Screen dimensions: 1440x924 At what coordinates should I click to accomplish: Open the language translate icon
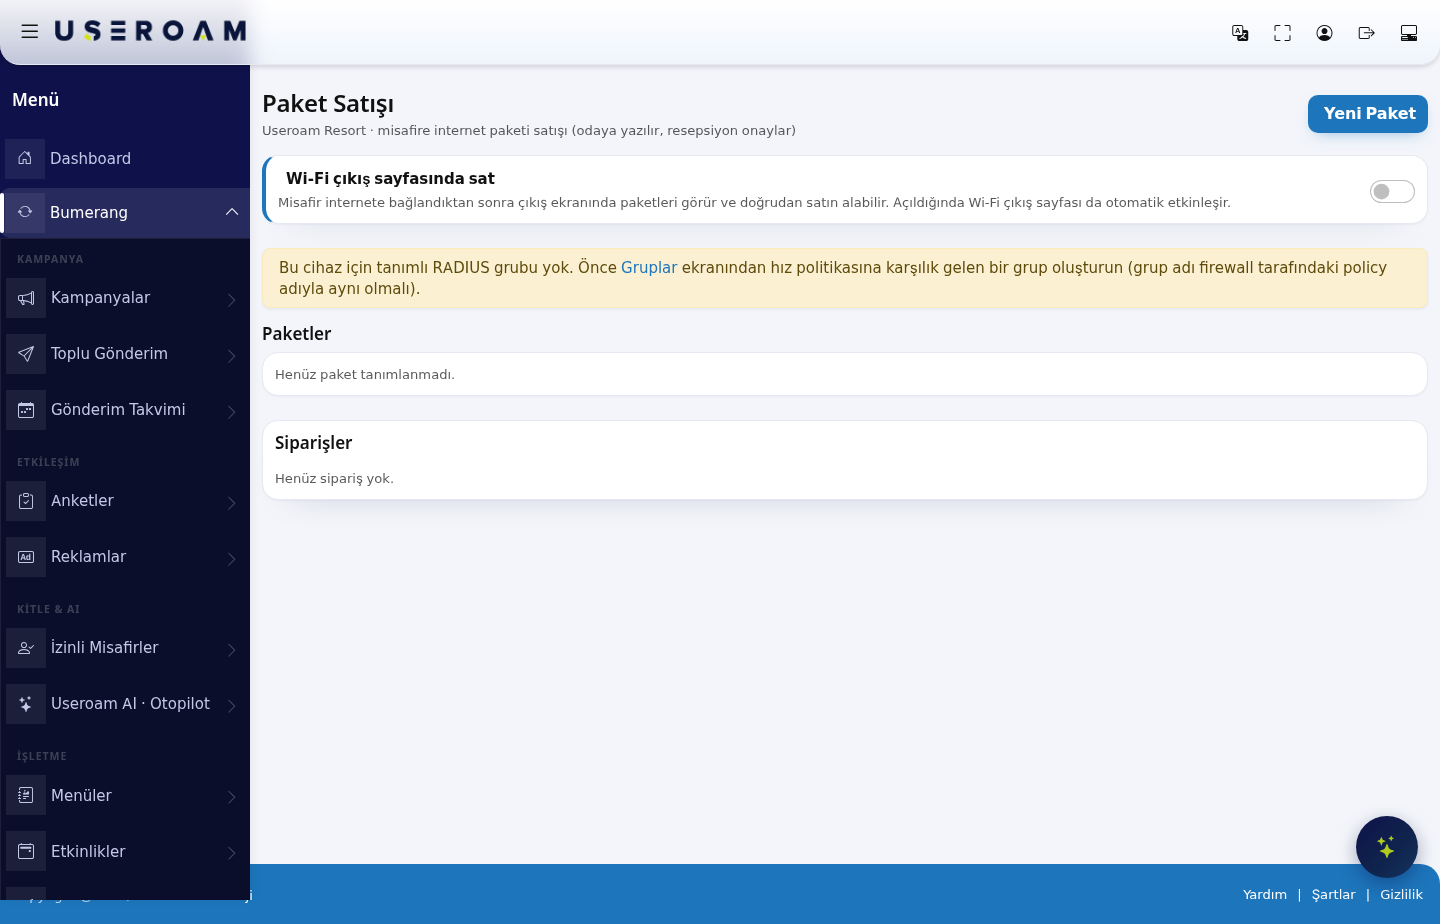1240,33
